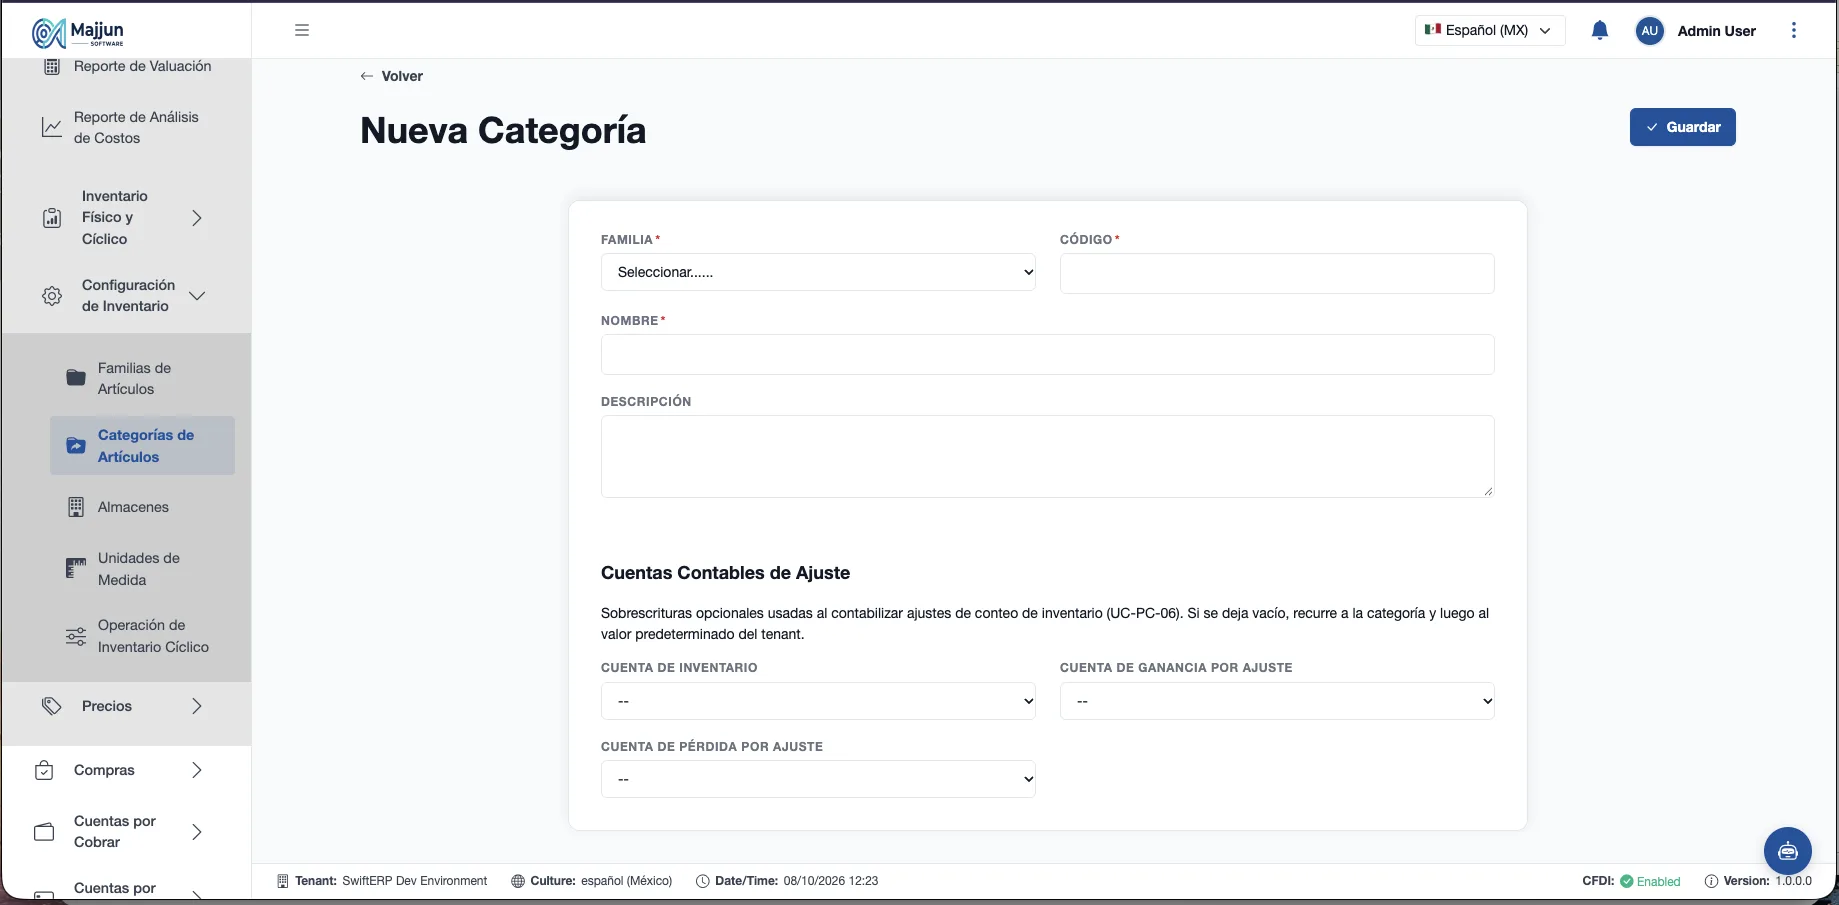Click the Operación de Inventario Cíclico sliders icon
This screenshot has width=1839, height=905.
tap(76, 636)
